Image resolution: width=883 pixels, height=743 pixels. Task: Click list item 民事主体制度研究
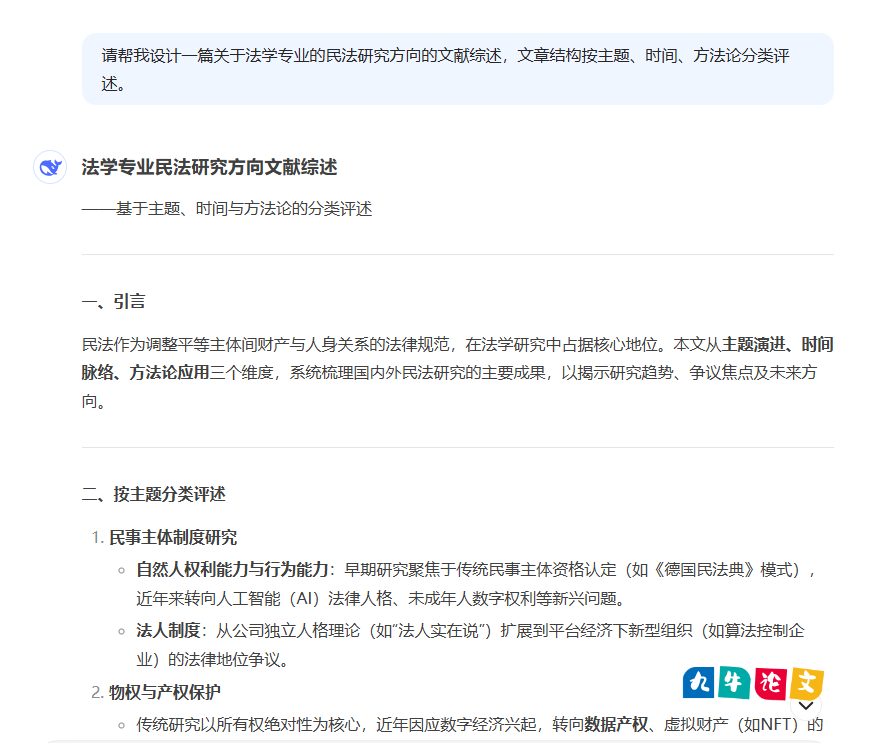(173, 537)
